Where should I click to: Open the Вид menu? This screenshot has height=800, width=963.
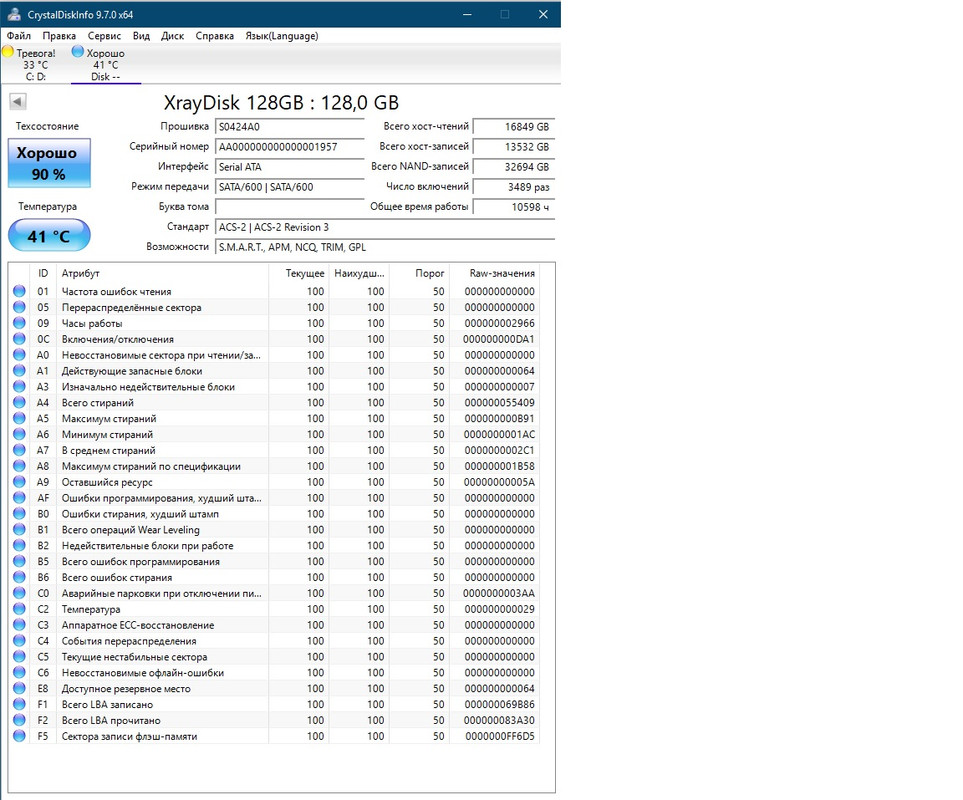point(141,36)
